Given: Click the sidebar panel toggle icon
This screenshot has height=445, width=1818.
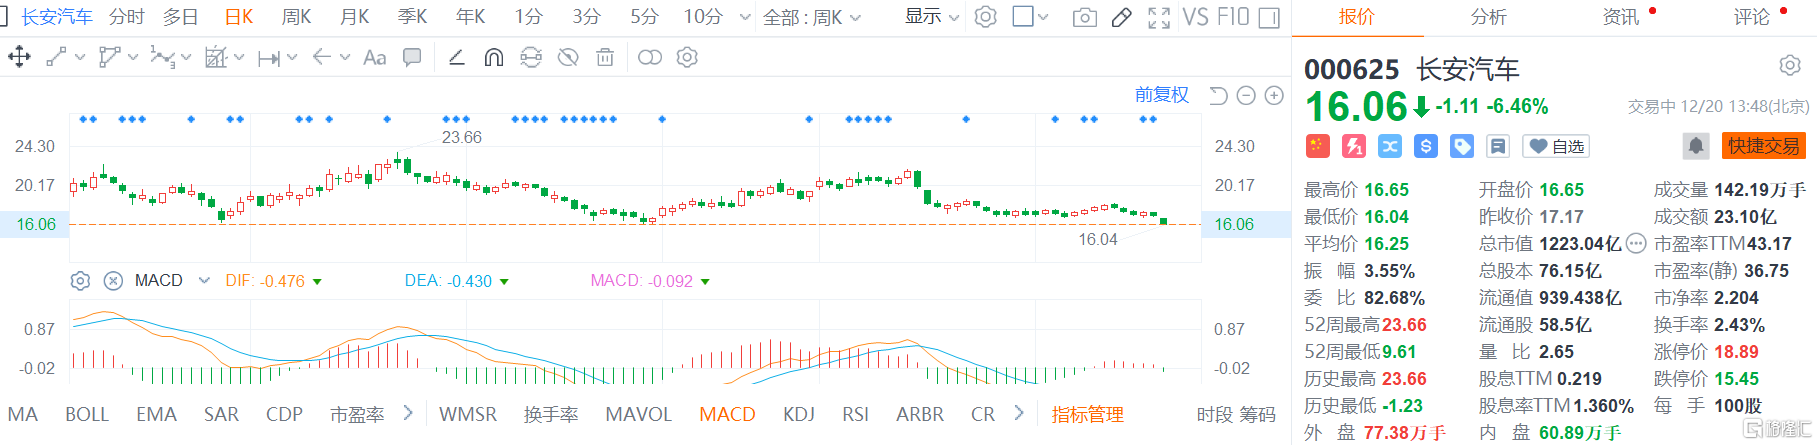Looking at the screenshot, I should click(x=1269, y=17).
